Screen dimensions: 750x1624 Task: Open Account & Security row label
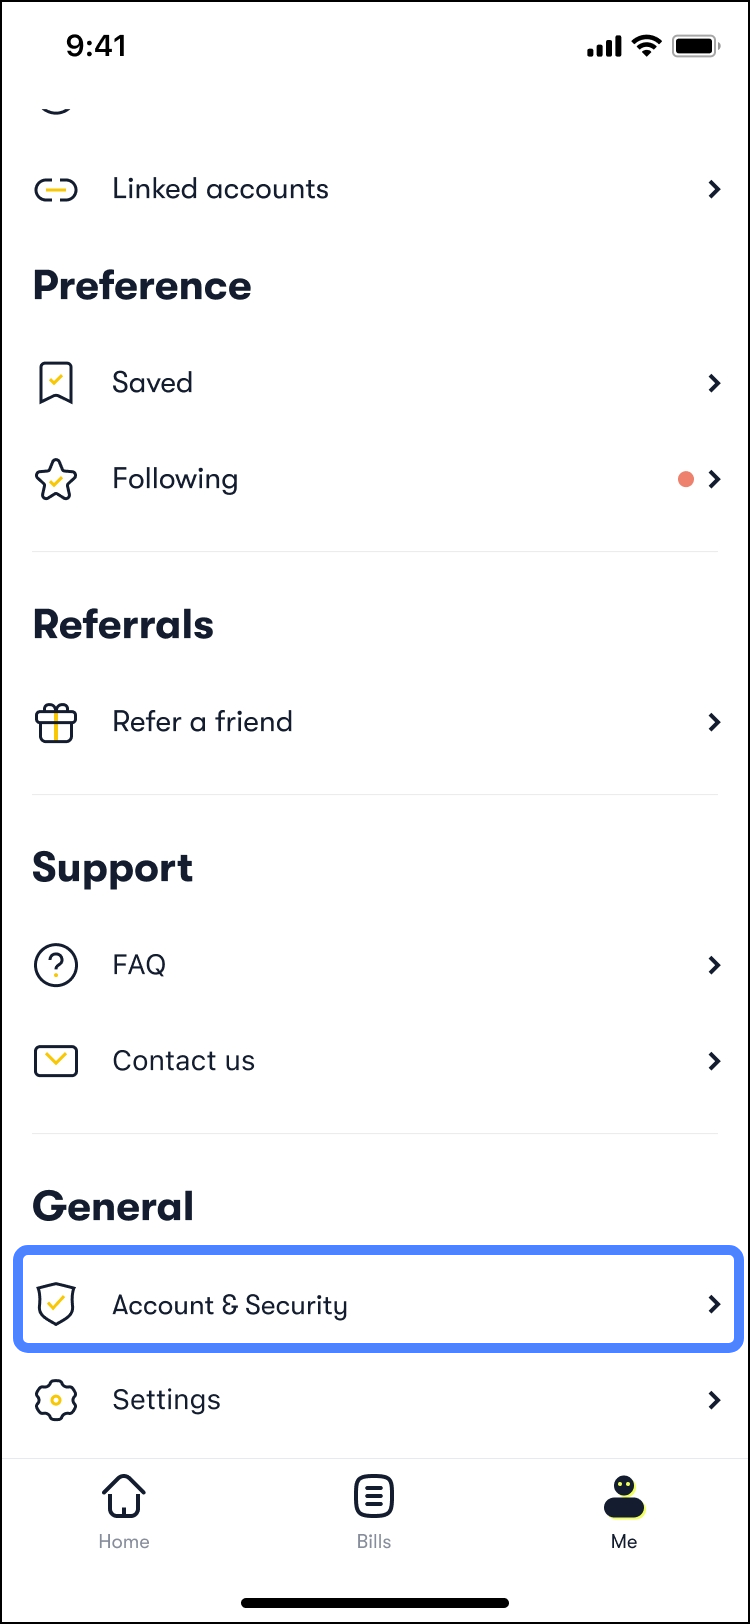[x=230, y=1305]
